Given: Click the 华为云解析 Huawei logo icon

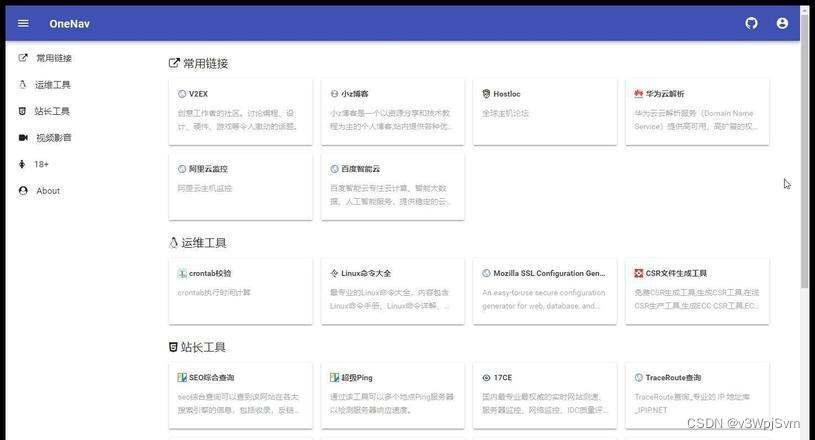Looking at the screenshot, I should 639,94.
